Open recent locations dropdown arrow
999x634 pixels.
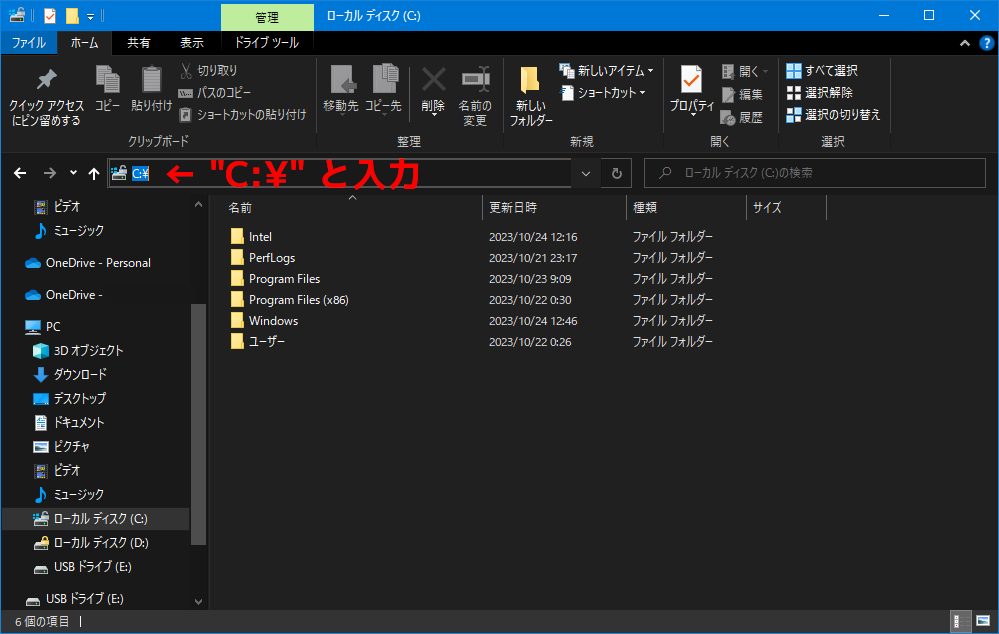point(73,173)
